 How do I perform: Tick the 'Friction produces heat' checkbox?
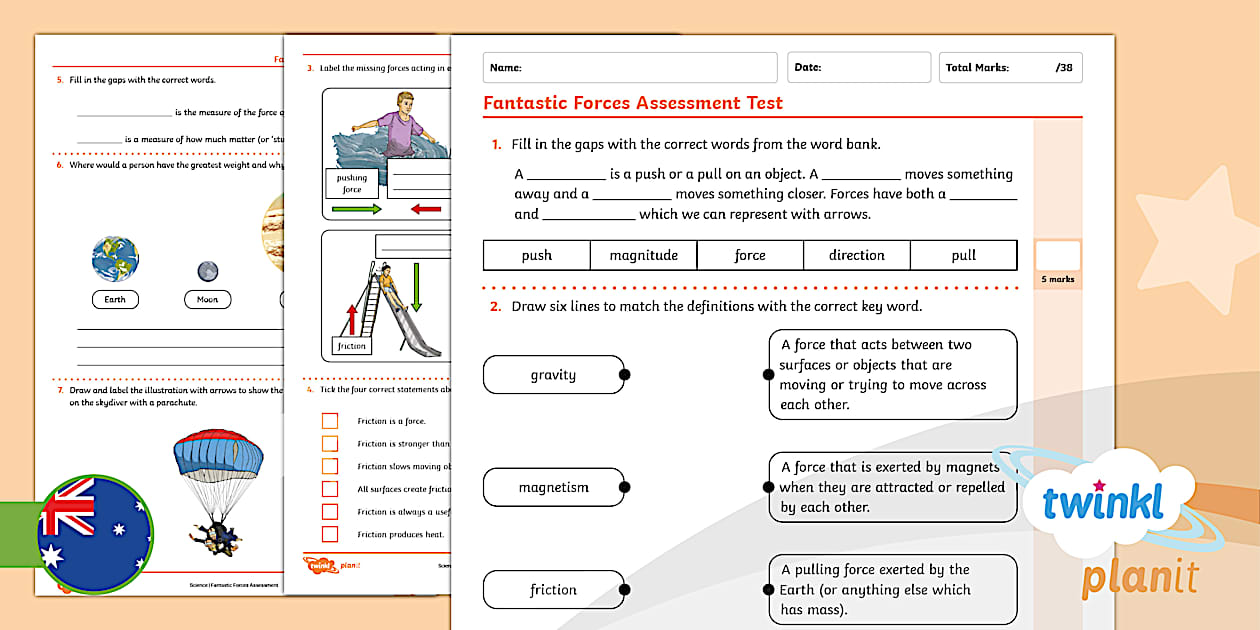330,536
